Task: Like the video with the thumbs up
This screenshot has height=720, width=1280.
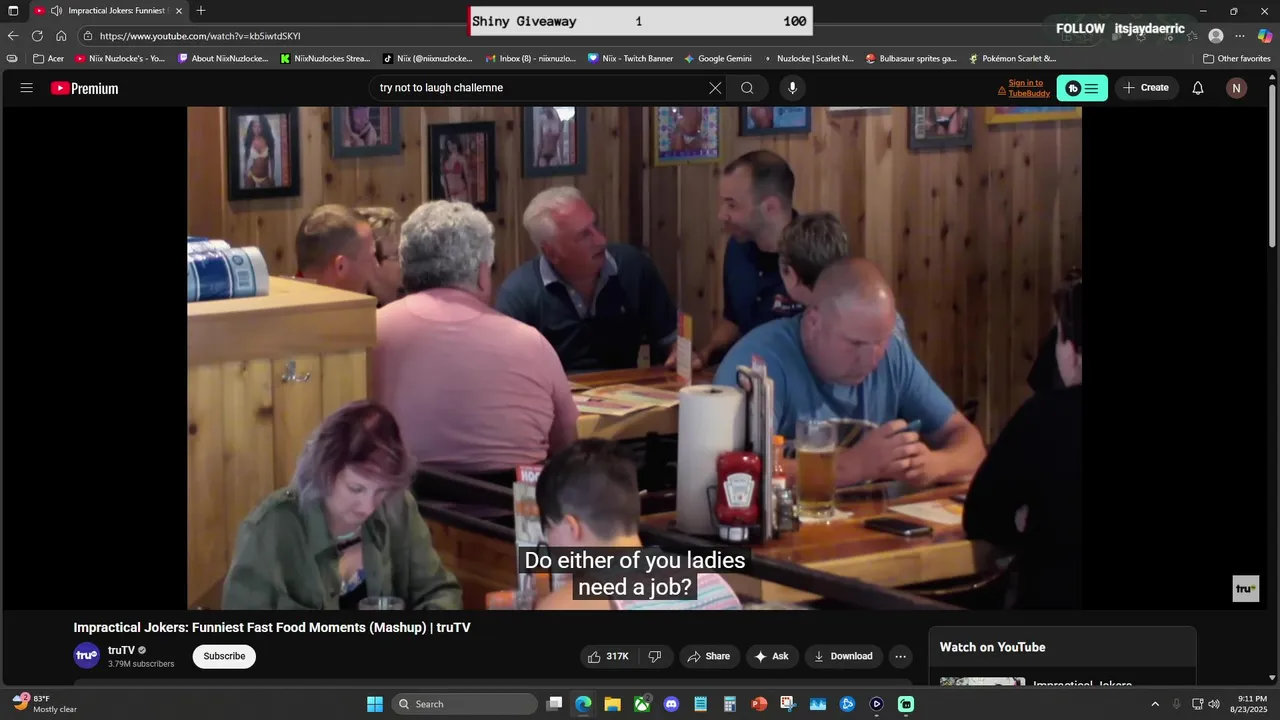Action: click(608, 656)
